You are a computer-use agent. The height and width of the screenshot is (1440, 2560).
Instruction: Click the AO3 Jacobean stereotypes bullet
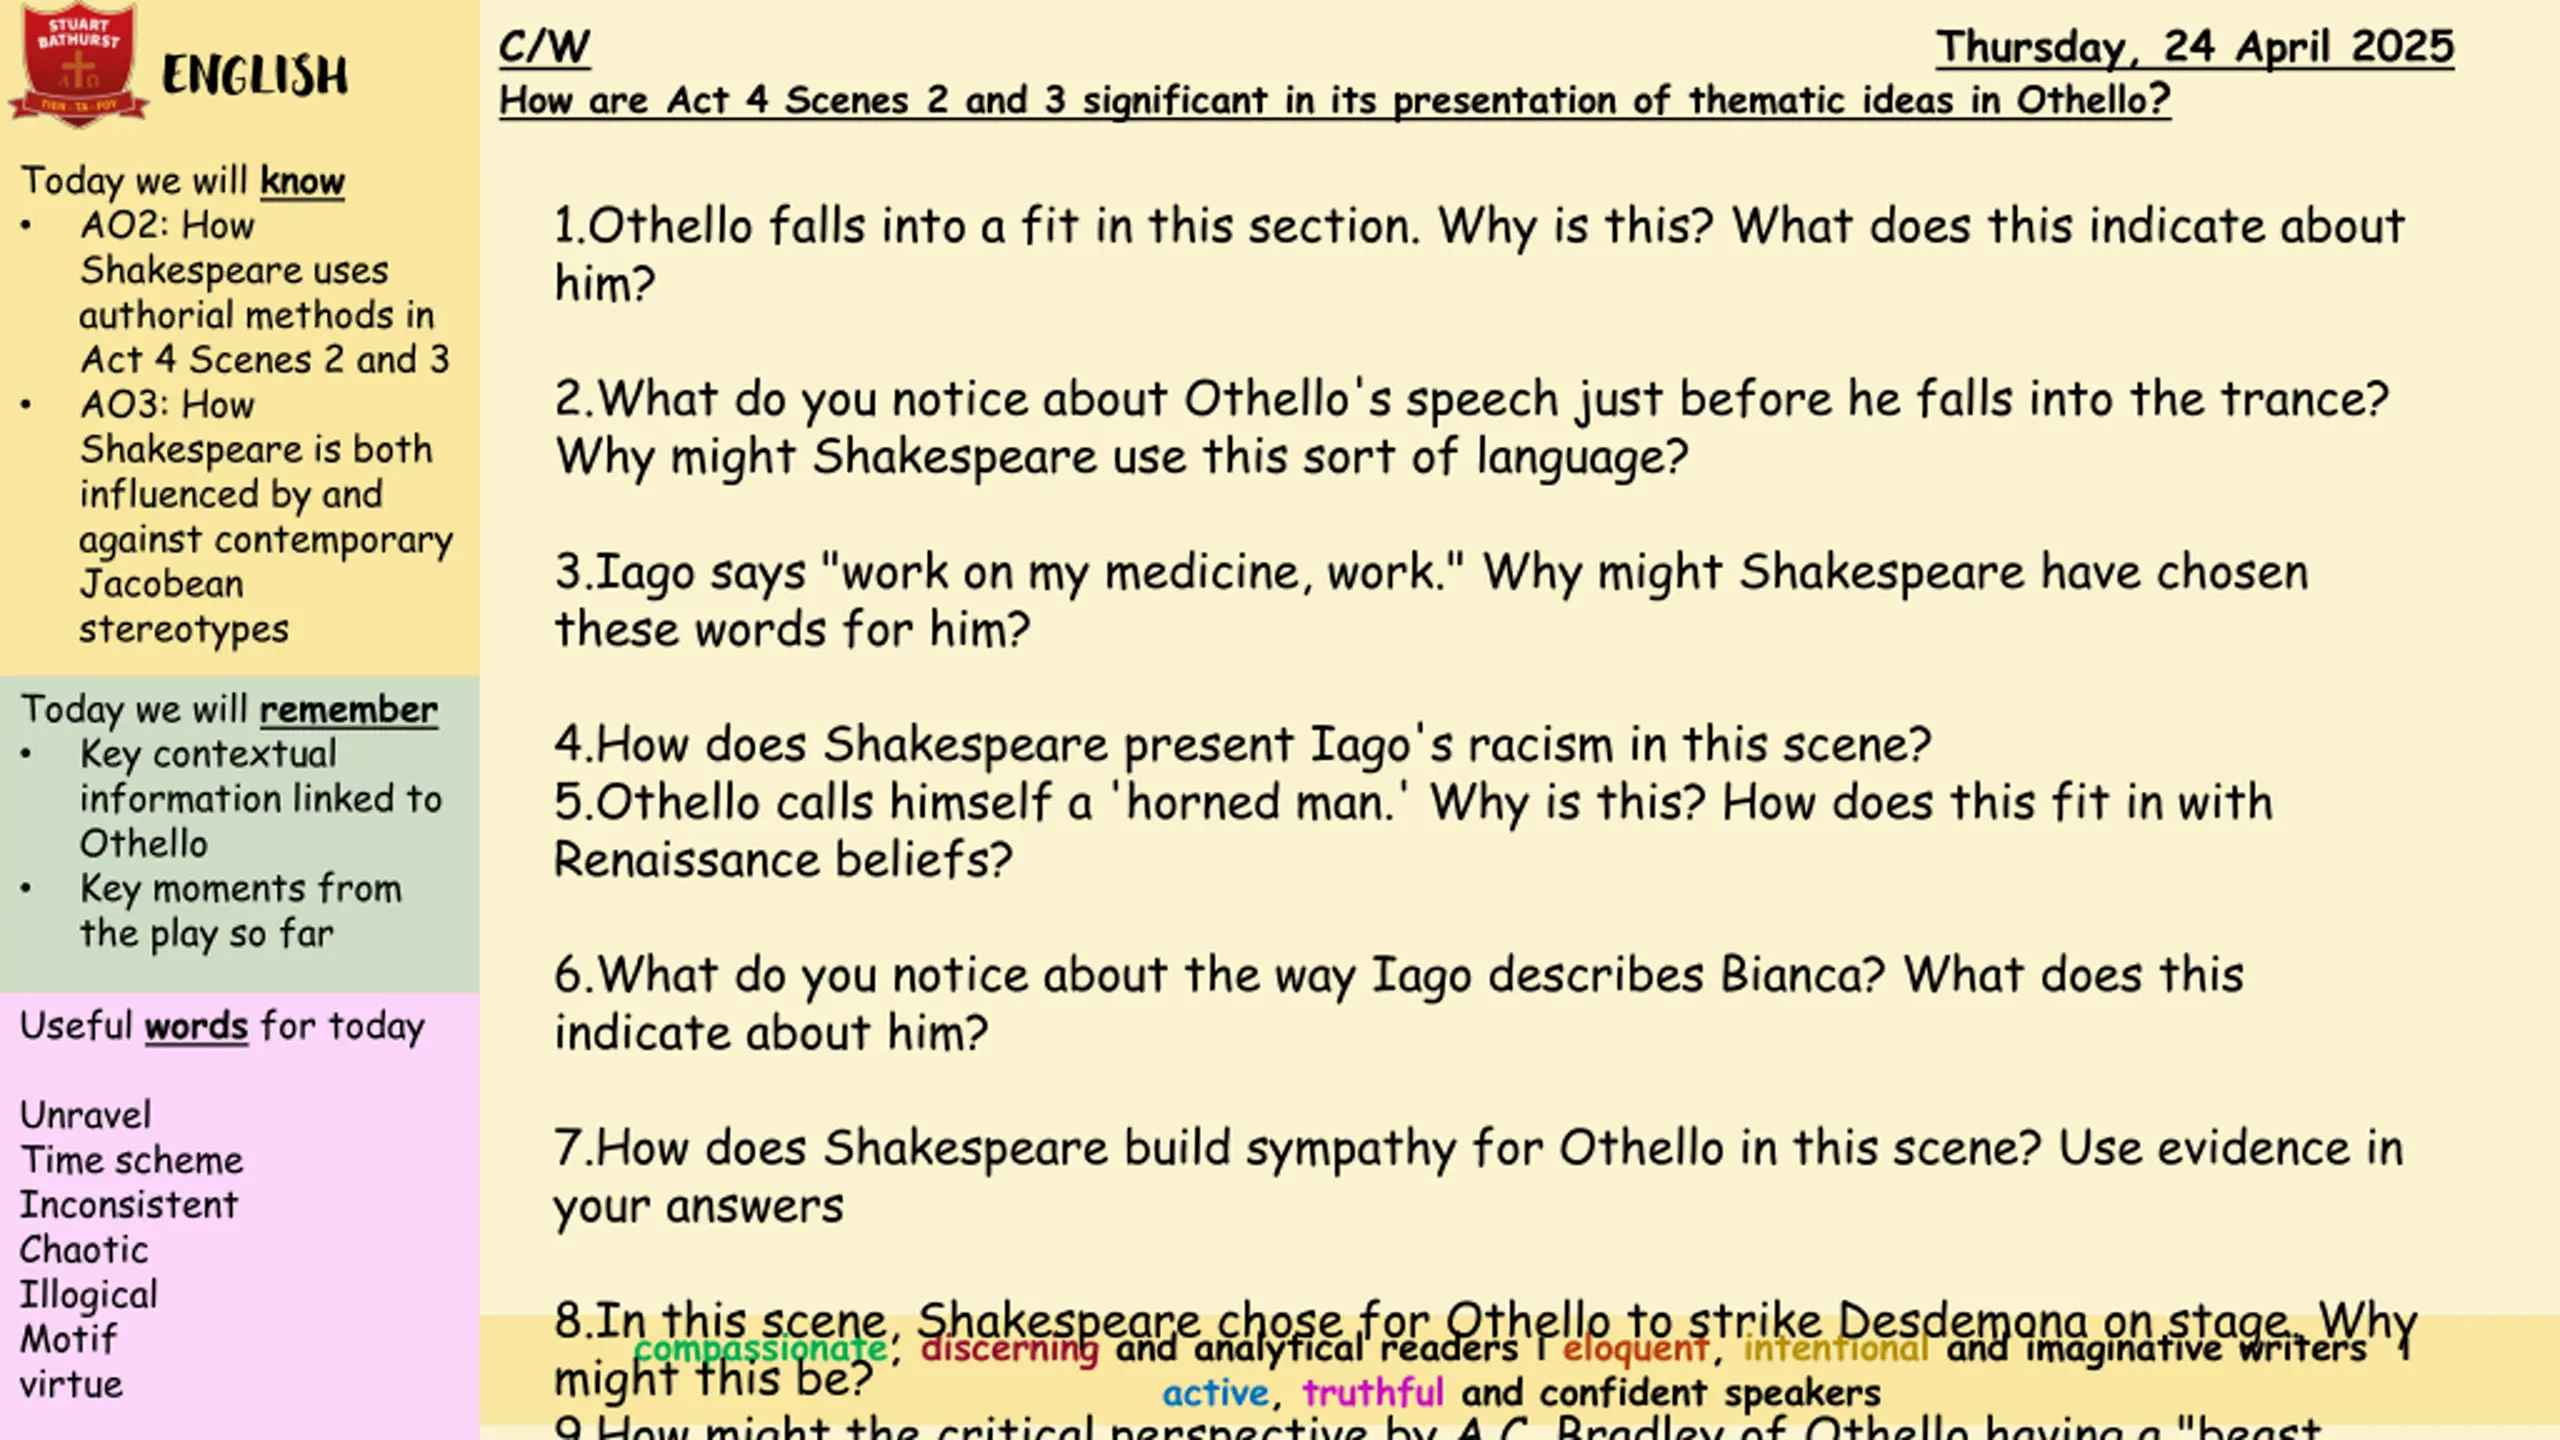pos(266,517)
